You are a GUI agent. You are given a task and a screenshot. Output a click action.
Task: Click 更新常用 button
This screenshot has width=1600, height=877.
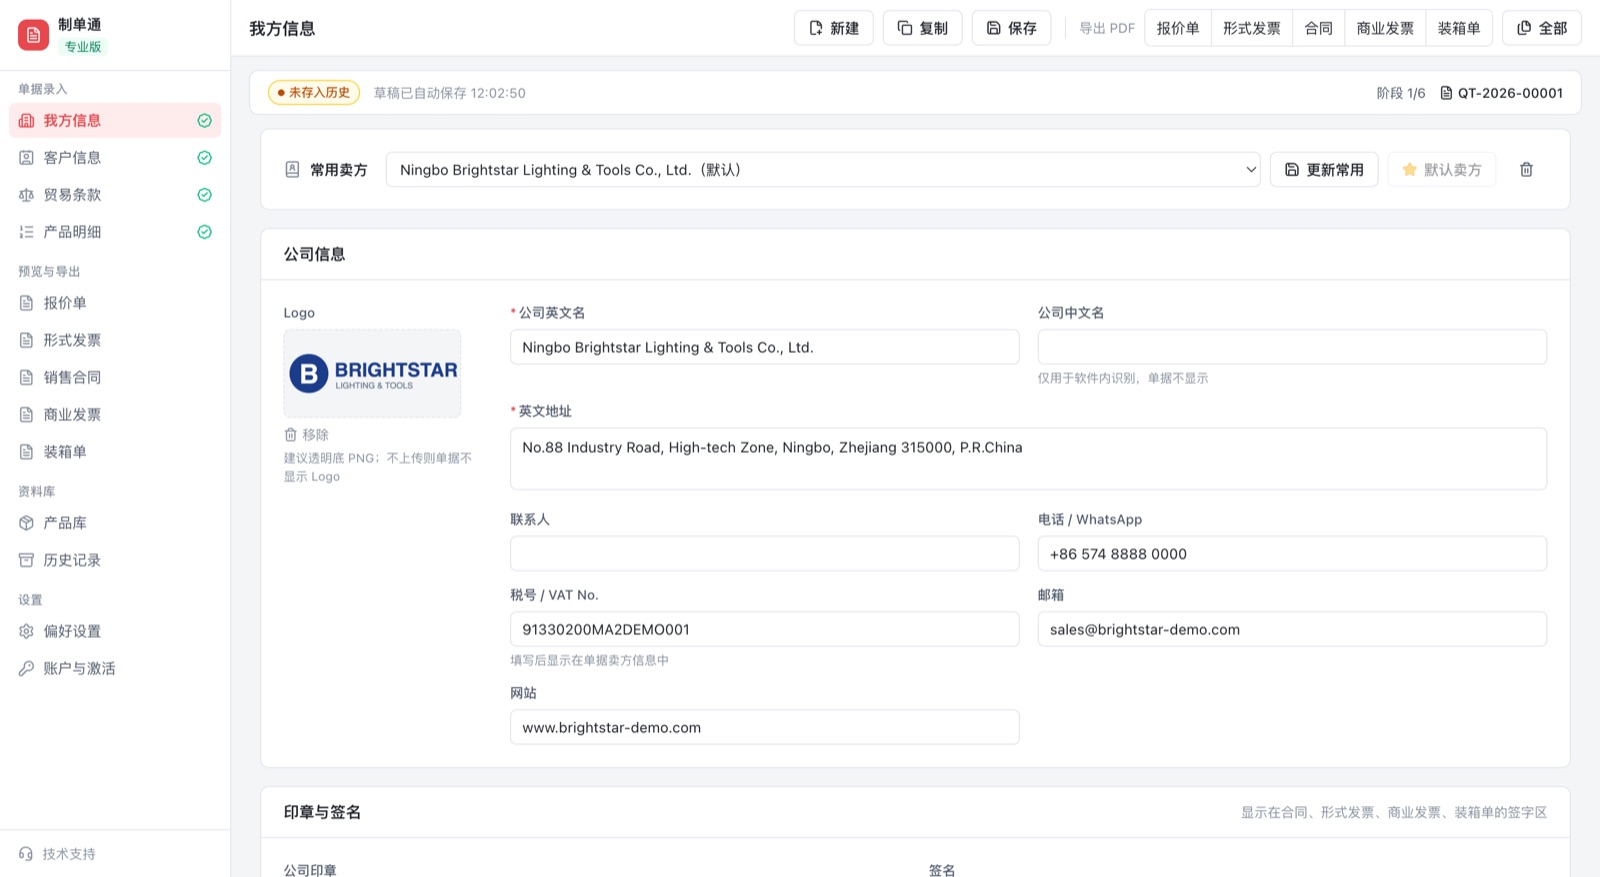coord(1324,170)
